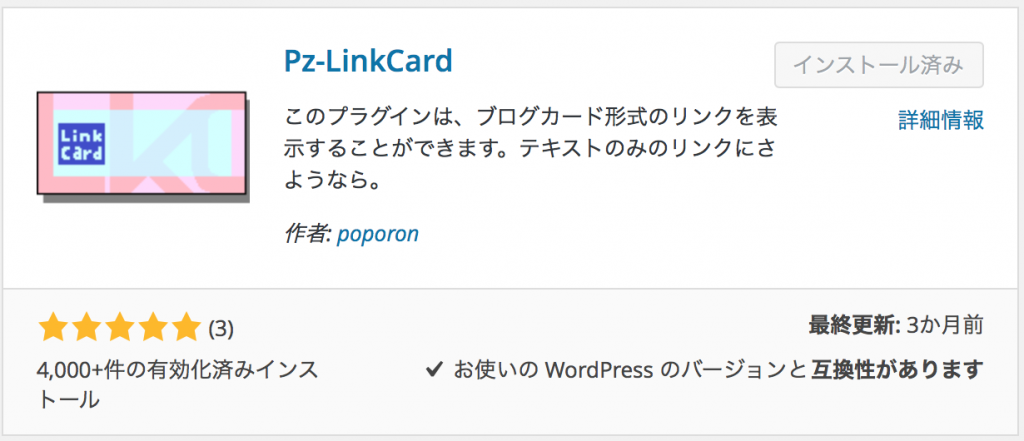1024x441 pixels.
Task: Click the fifth rating star
Action: point(185,327)
